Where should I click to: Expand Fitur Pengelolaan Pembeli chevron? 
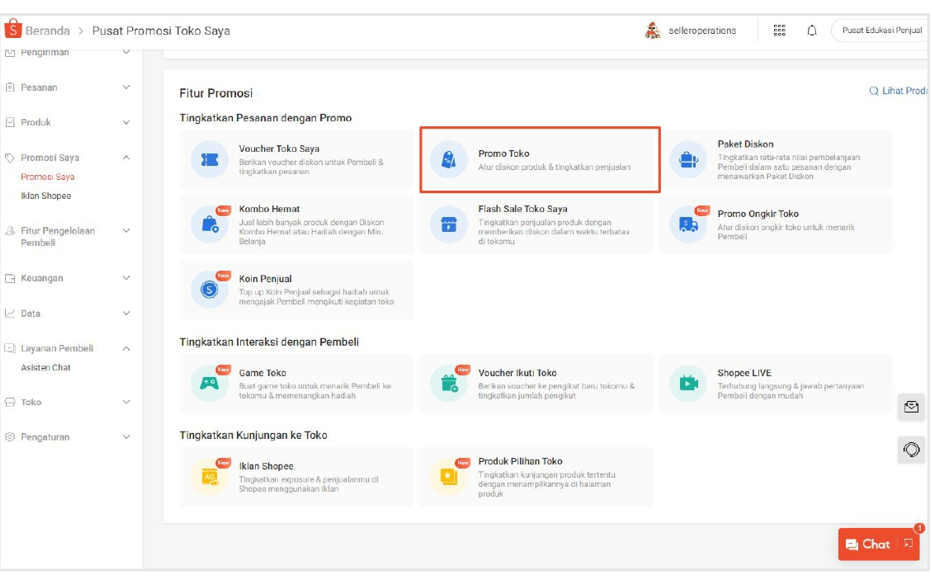tap(126, 231)
